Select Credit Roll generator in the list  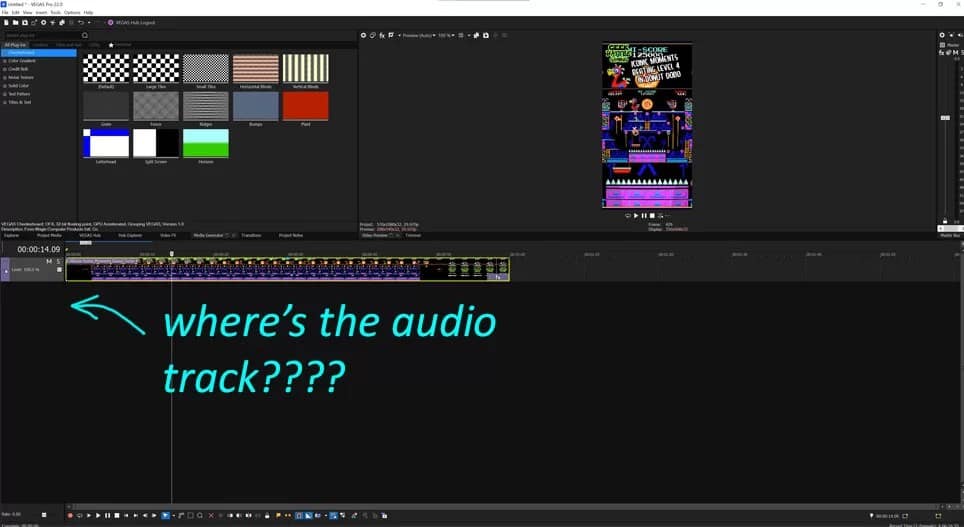click(18, 69)
